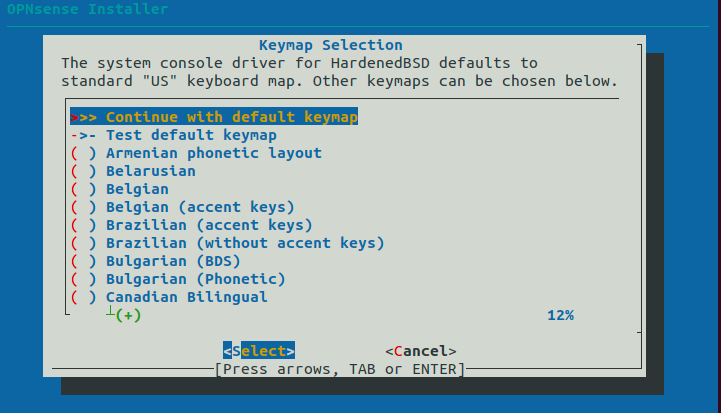Click the 'OPNsense Installer' header text
Screen dimensions: 721x413
click(x=88, y=9)
